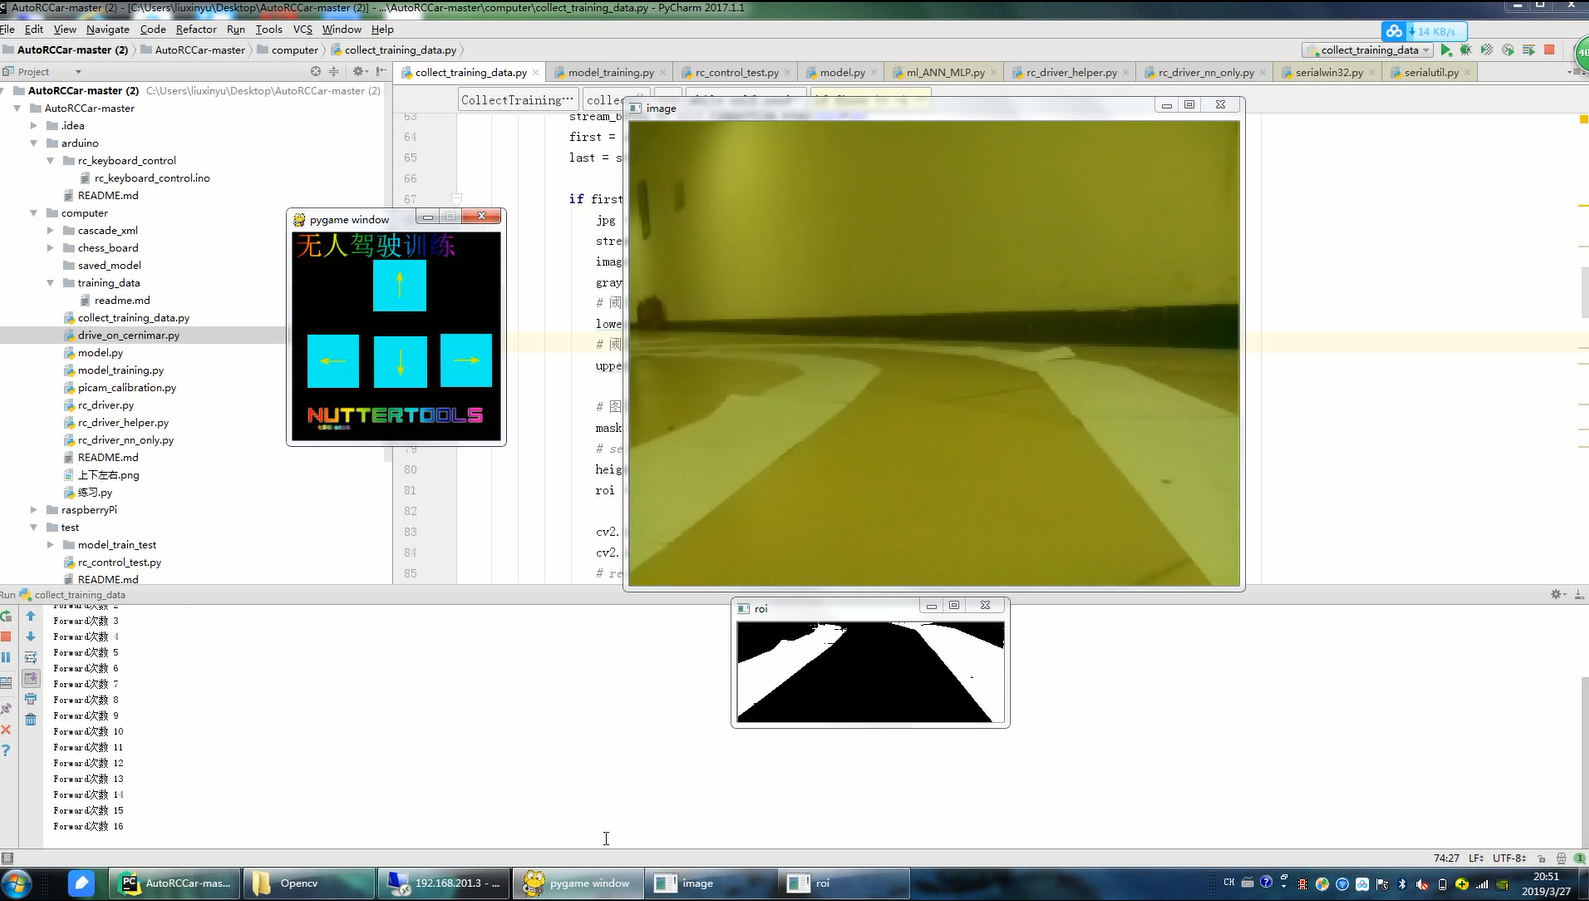The height and width of the screenshot is (901, 1589).
Task: Switch to rc_driver_helper.py editor tab
Action: pyautogui.click(x=1071, y=72)
